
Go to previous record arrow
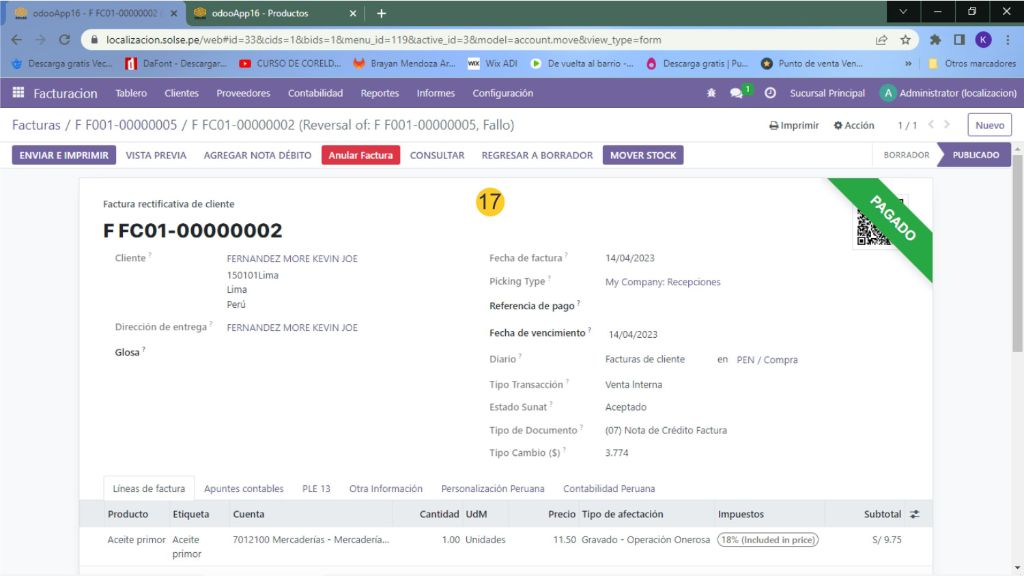coord(932,125)
